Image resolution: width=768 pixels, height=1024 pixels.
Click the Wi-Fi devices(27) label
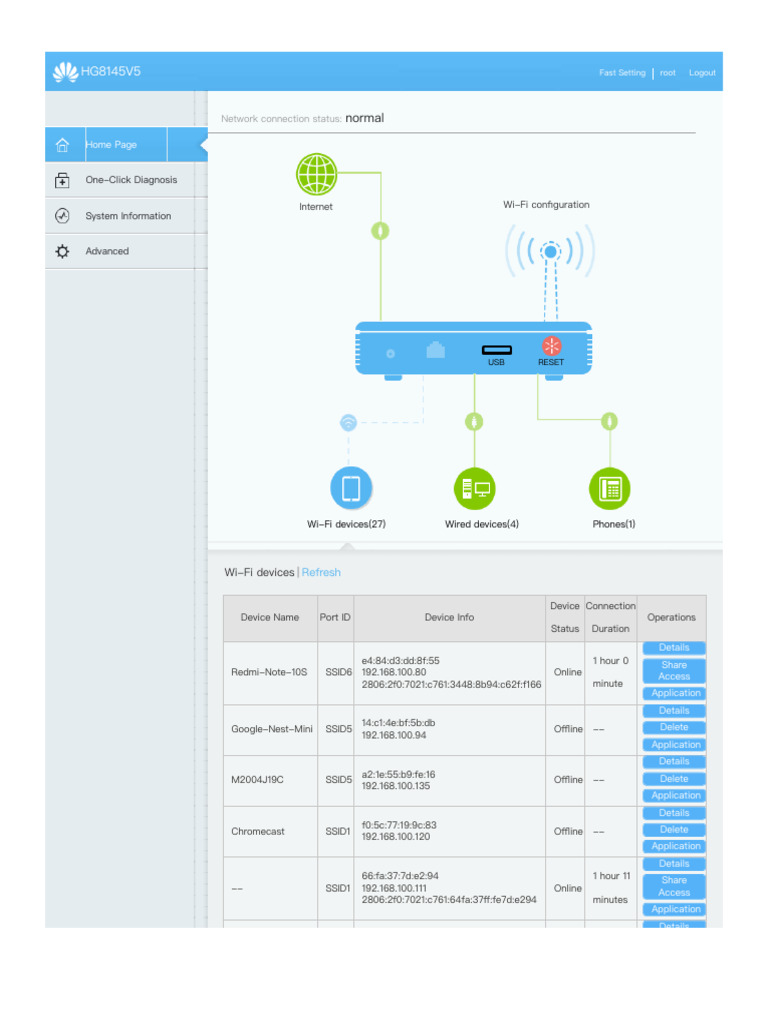pyautogui.click(x=346, y=524)
